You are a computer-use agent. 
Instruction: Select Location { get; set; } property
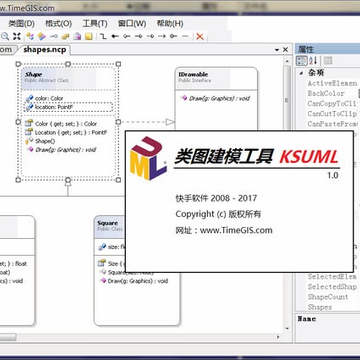pos(66,132)
